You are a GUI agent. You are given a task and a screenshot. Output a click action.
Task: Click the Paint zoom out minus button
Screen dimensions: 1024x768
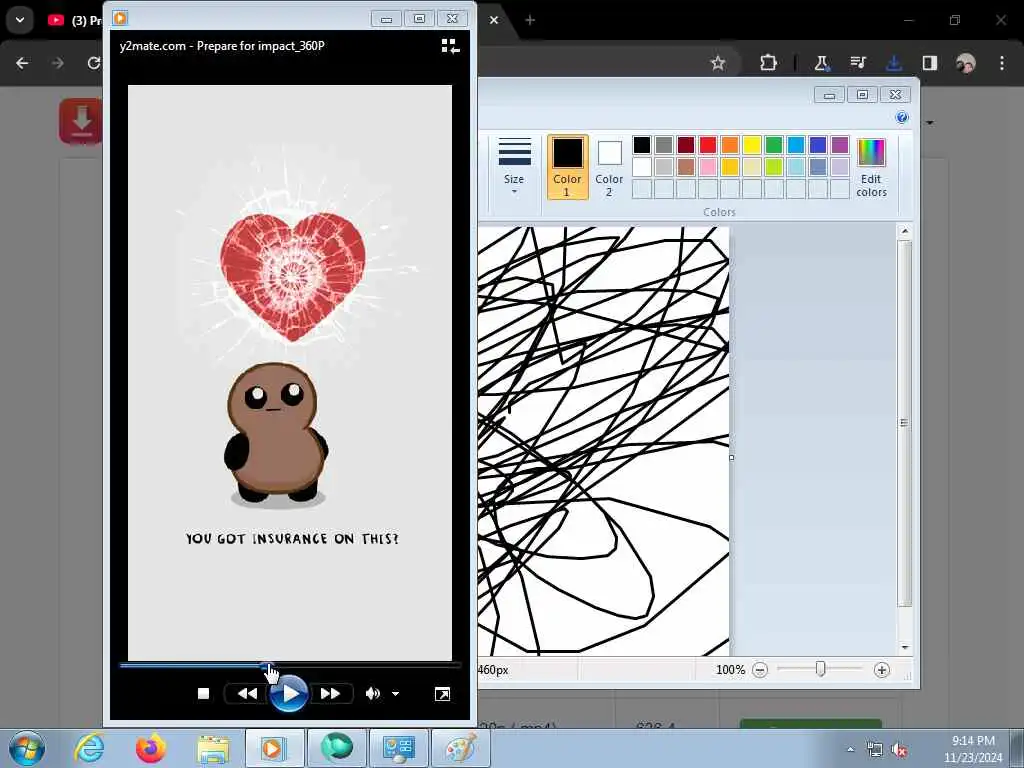(760, 670)
